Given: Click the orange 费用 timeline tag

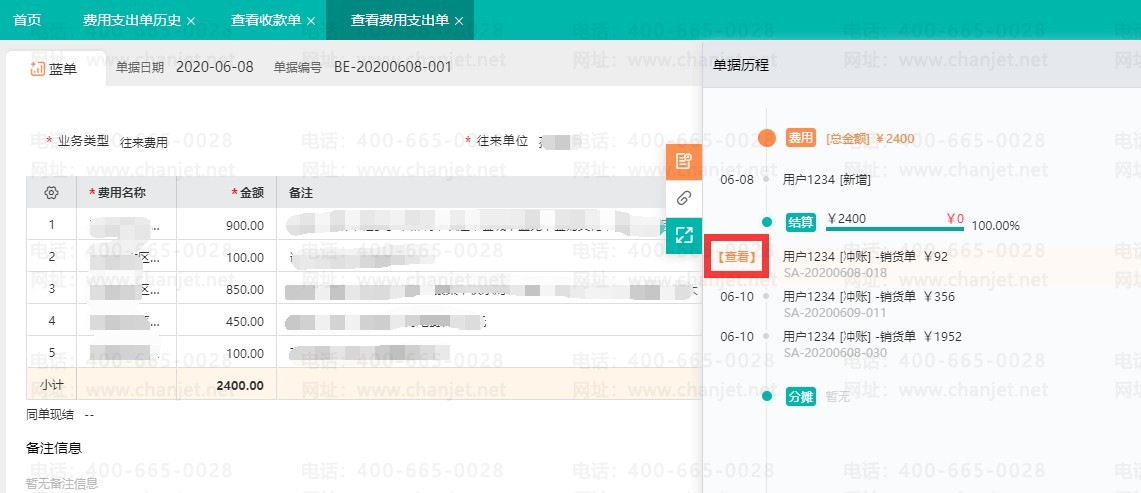Looking at the screenshot, I should 801,138.
